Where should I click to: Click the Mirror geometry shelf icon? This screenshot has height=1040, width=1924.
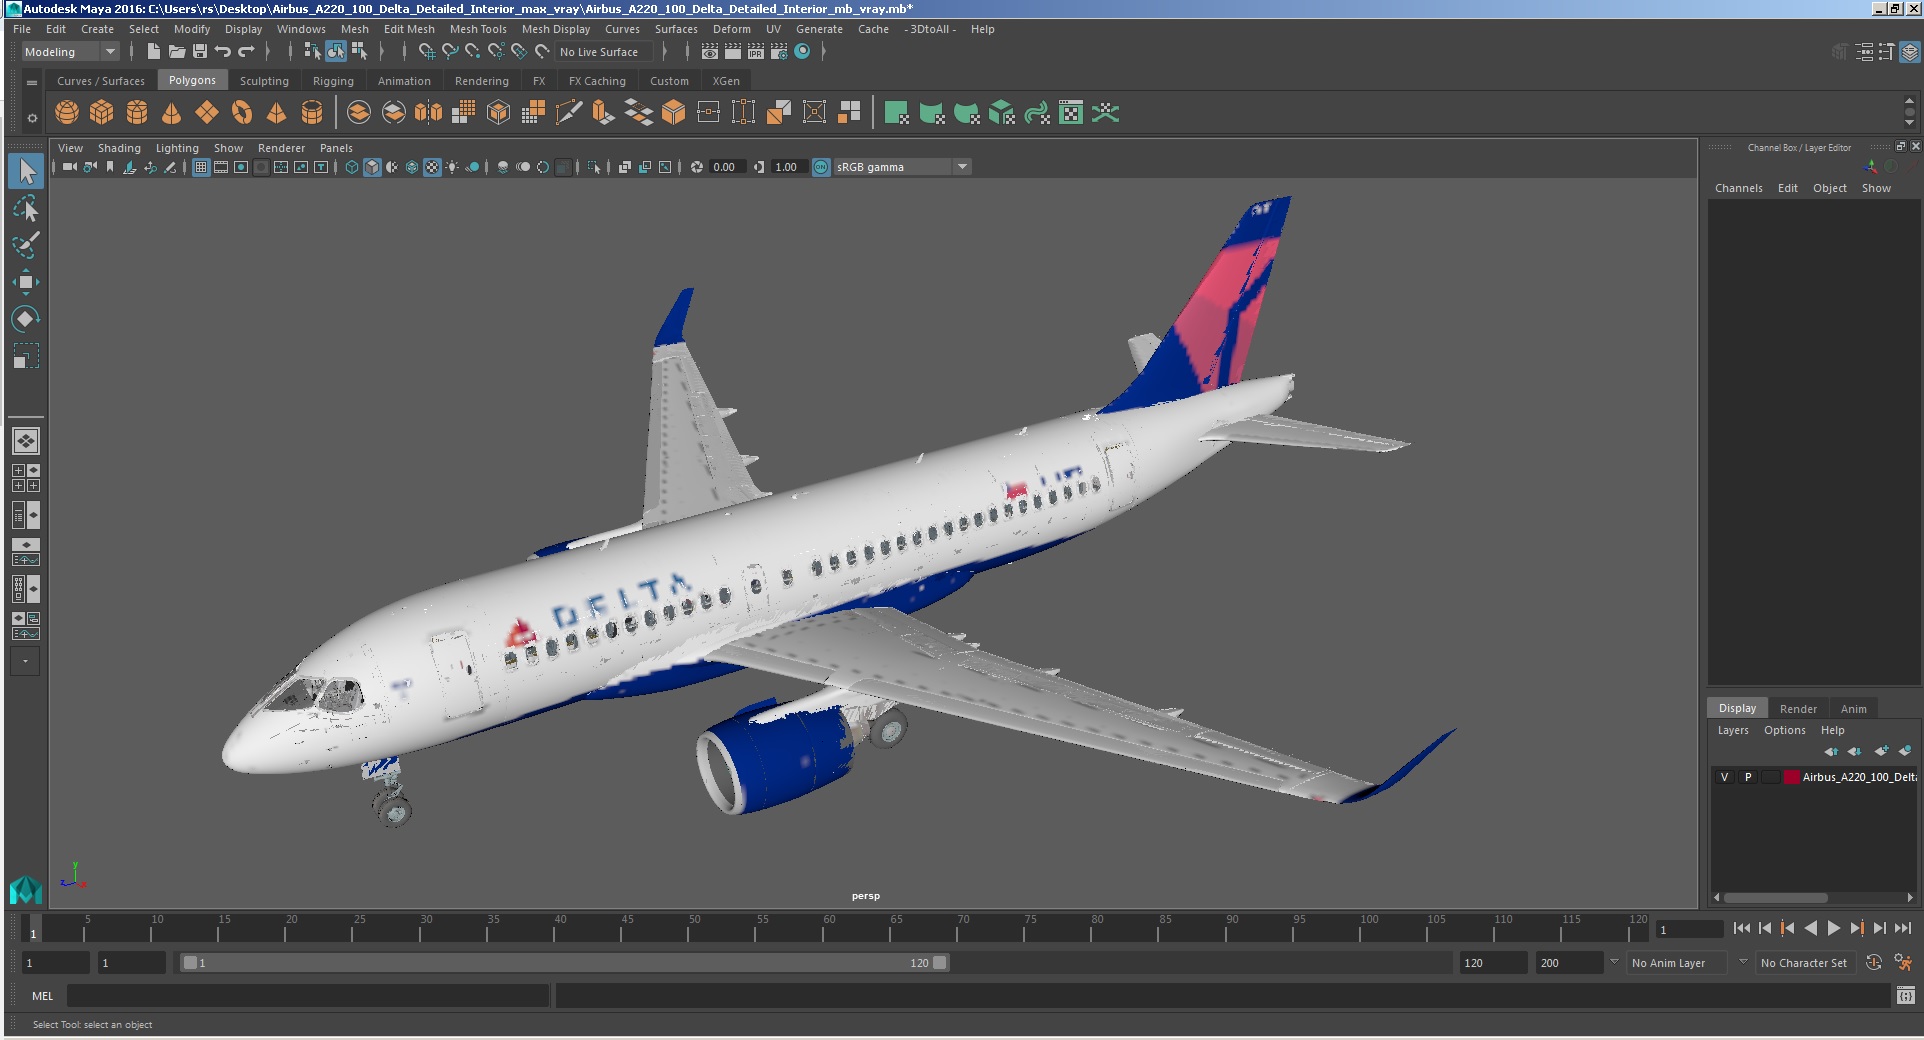point(429,113)
